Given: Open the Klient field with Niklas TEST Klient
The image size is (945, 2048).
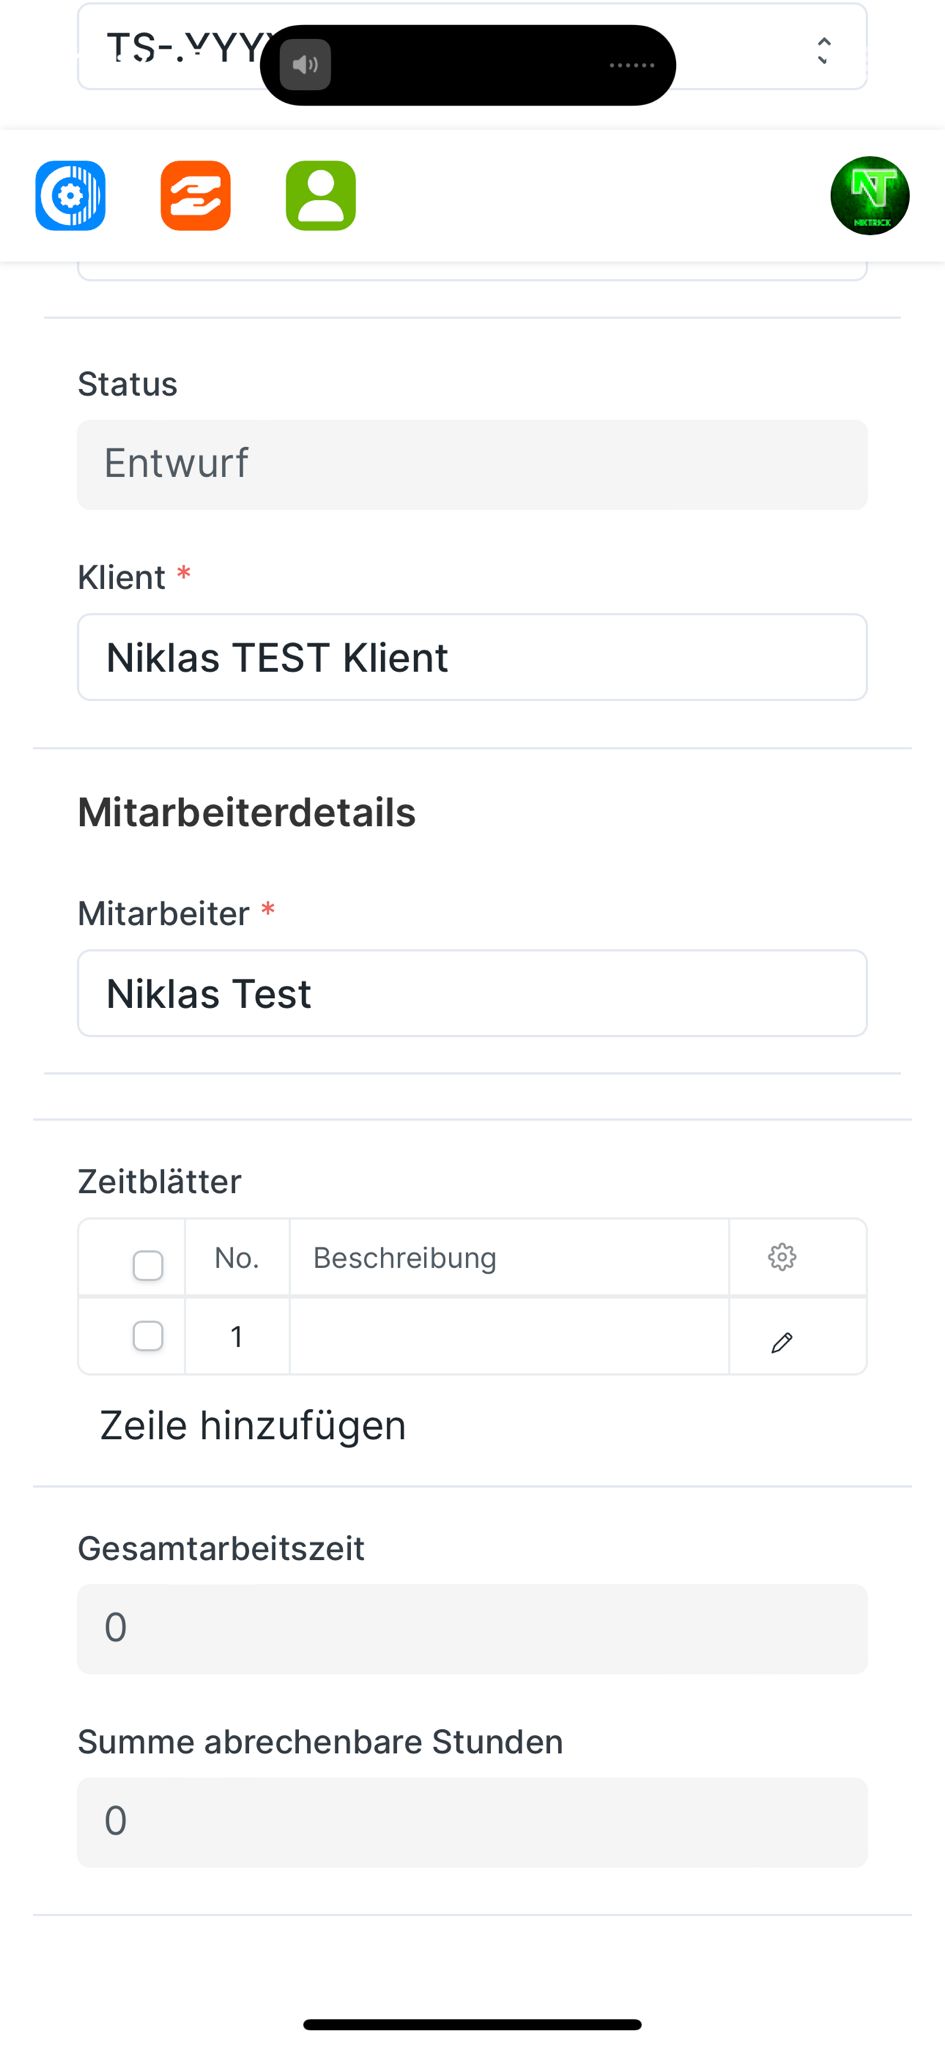Looking at the screenshot, I should (472, 657).
